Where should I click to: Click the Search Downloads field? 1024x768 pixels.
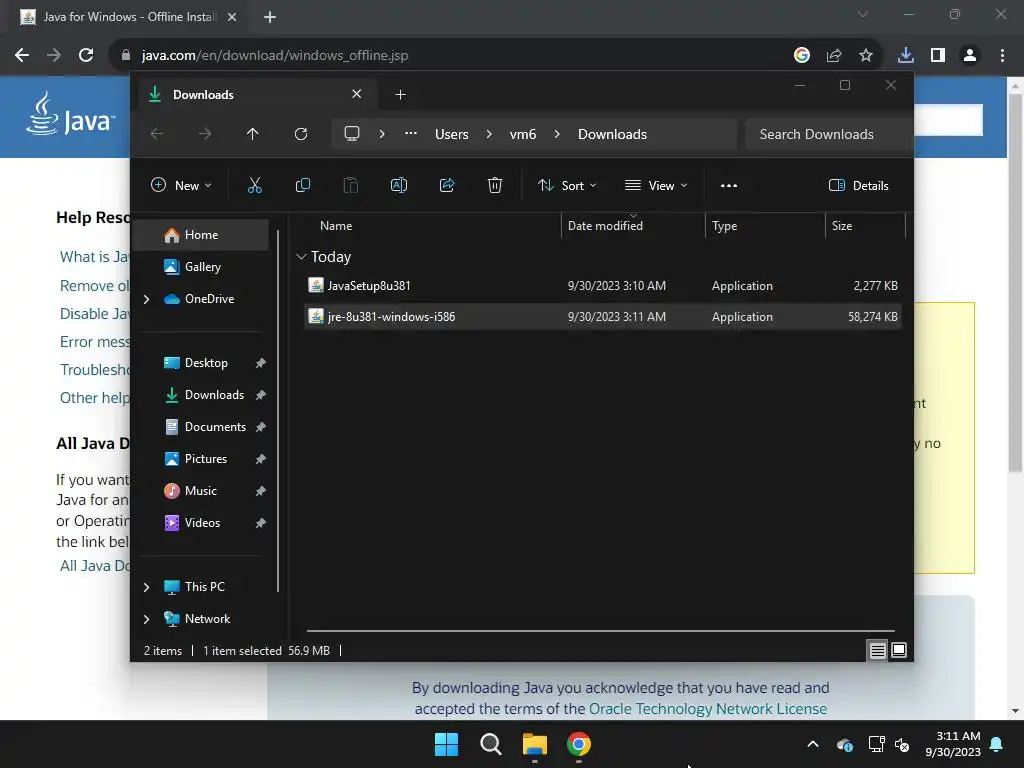(829, 134)
